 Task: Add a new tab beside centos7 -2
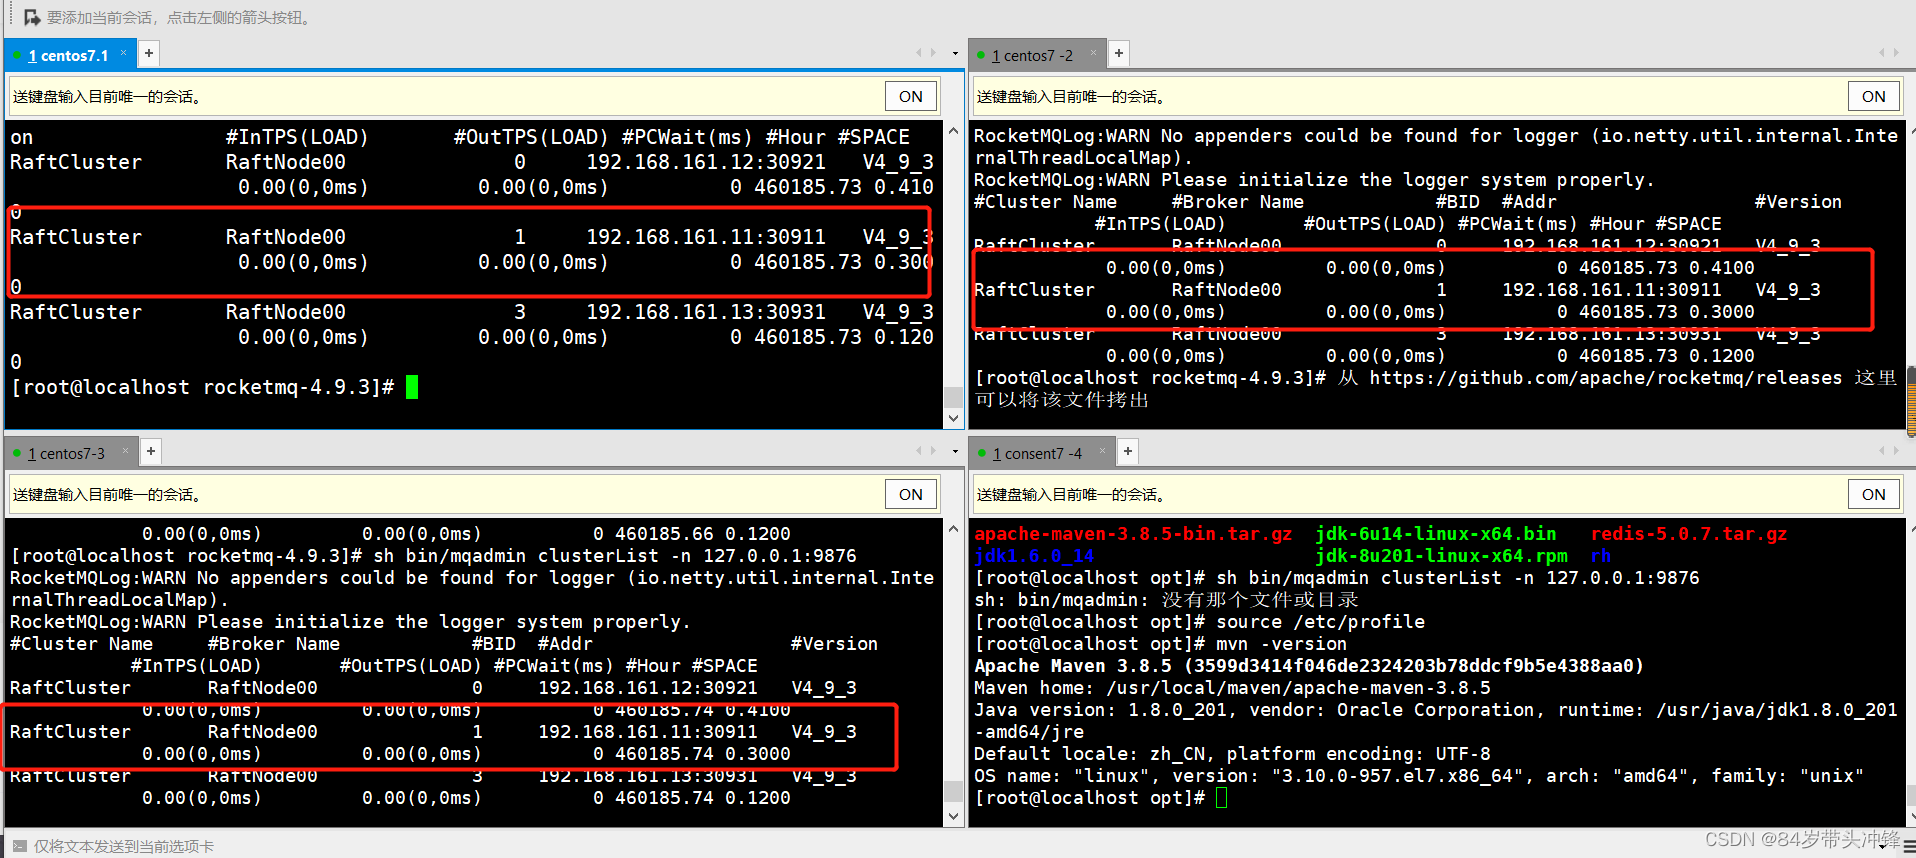click(1119, 53)
